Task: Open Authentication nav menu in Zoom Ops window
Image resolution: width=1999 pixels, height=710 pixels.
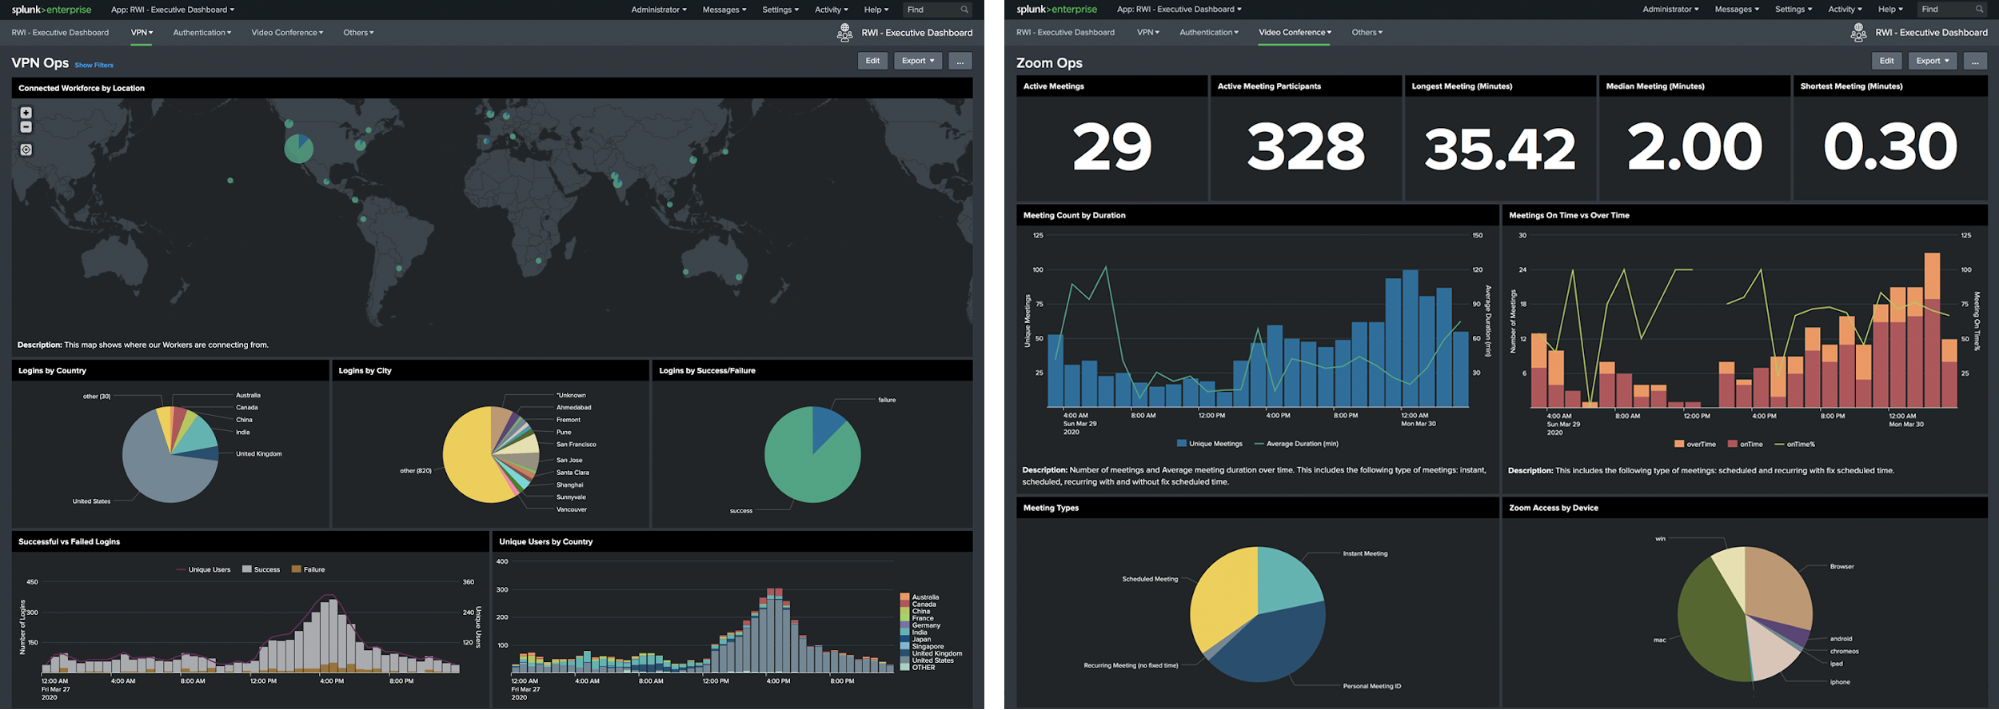Action: [1209, 32]
